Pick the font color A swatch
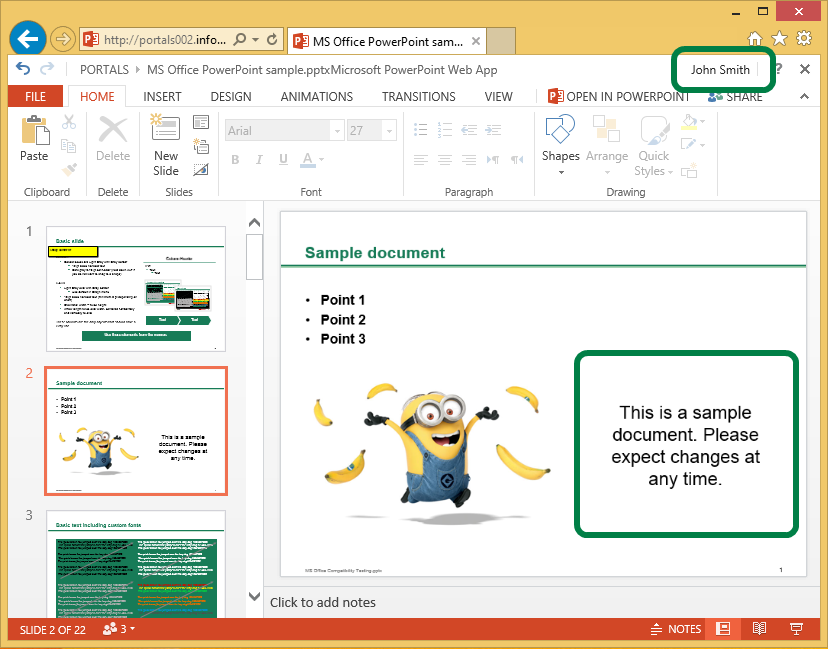The height and width of the screenshot is (649, 828). pos(307,159)
